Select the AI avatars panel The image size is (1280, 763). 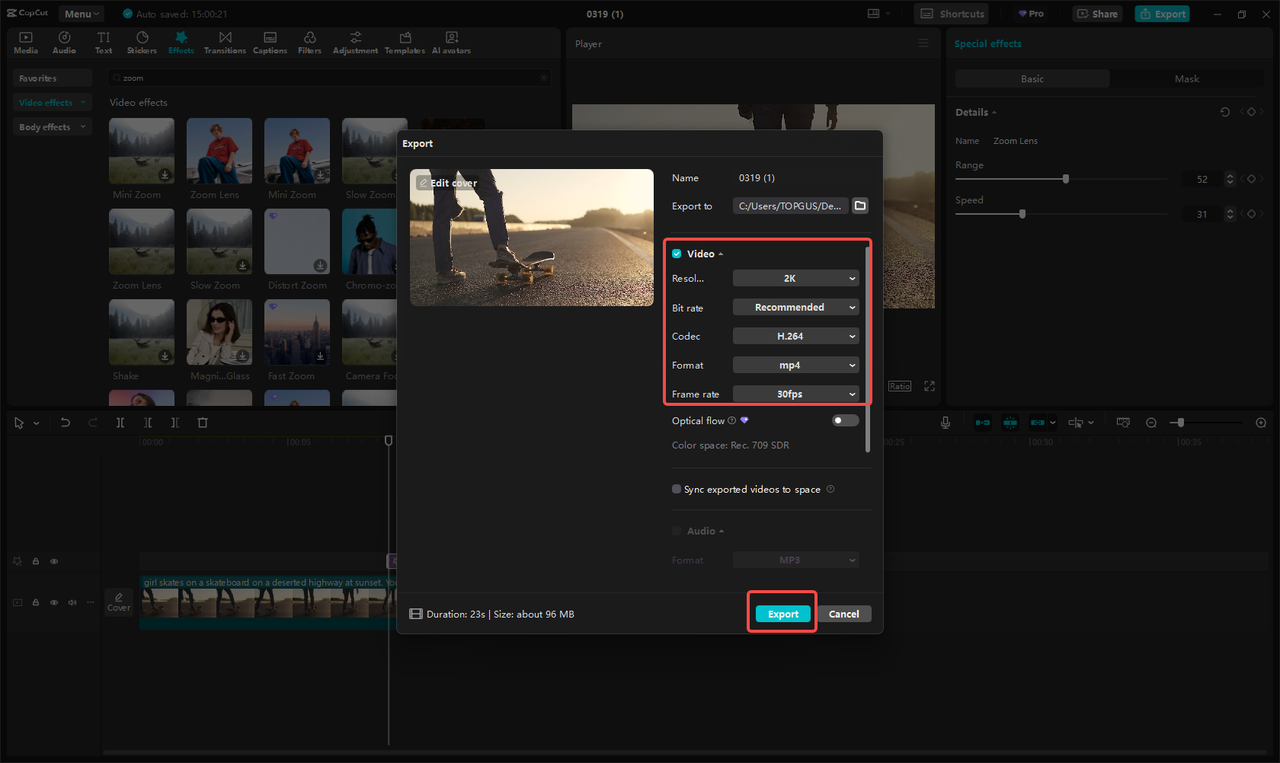click(x=450, y=41)
